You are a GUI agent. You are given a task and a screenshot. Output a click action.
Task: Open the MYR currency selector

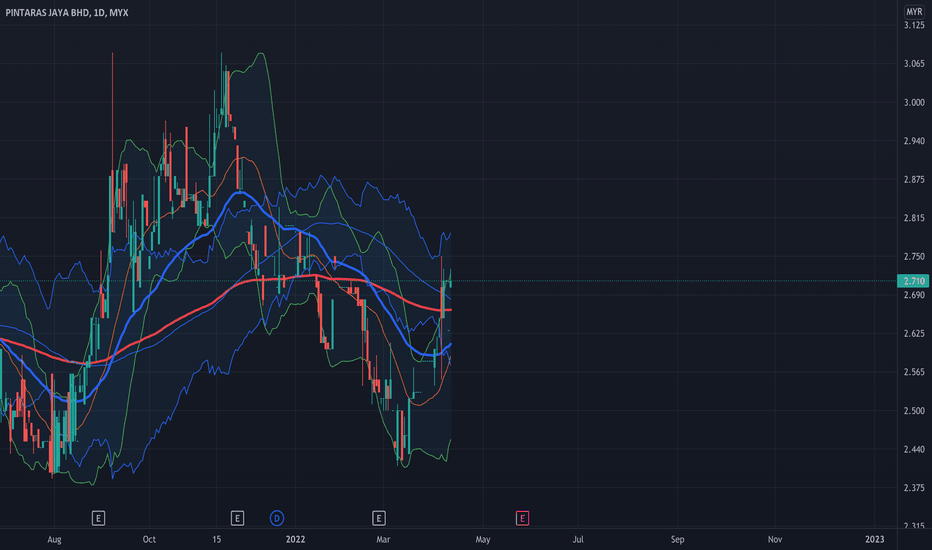tap(914, 12)
